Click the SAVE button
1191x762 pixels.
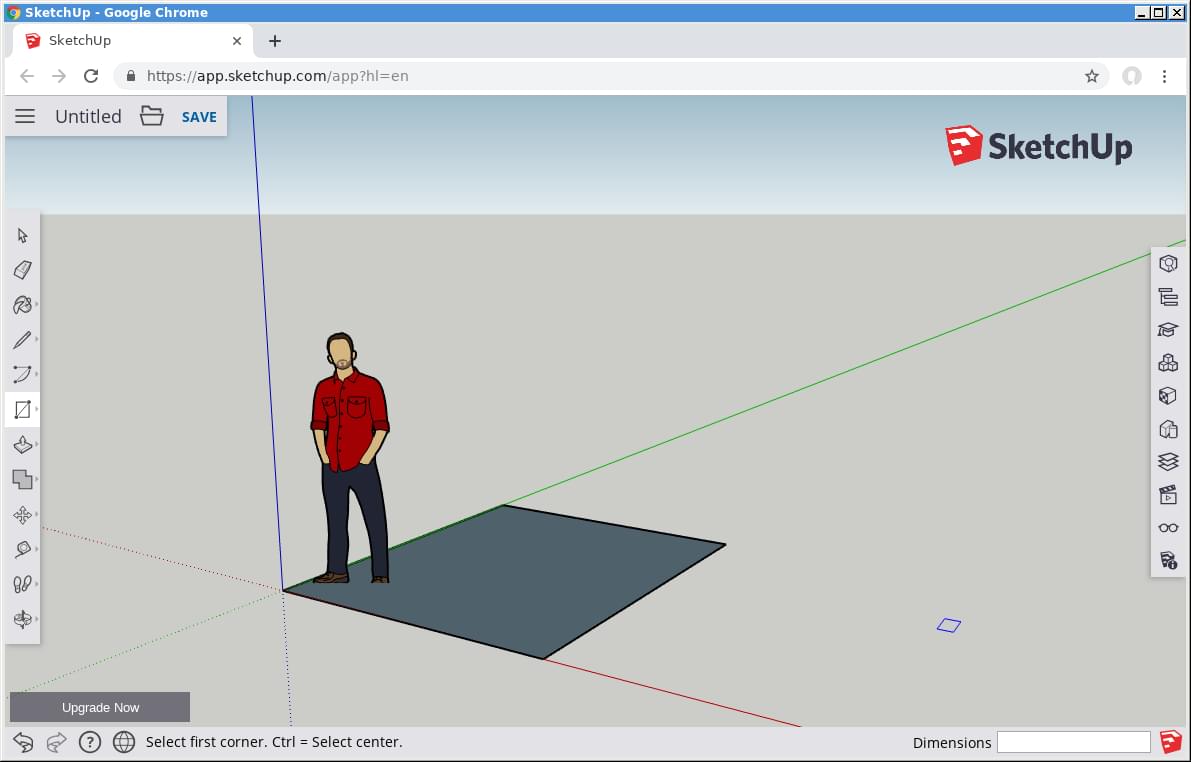coord(199,117)
